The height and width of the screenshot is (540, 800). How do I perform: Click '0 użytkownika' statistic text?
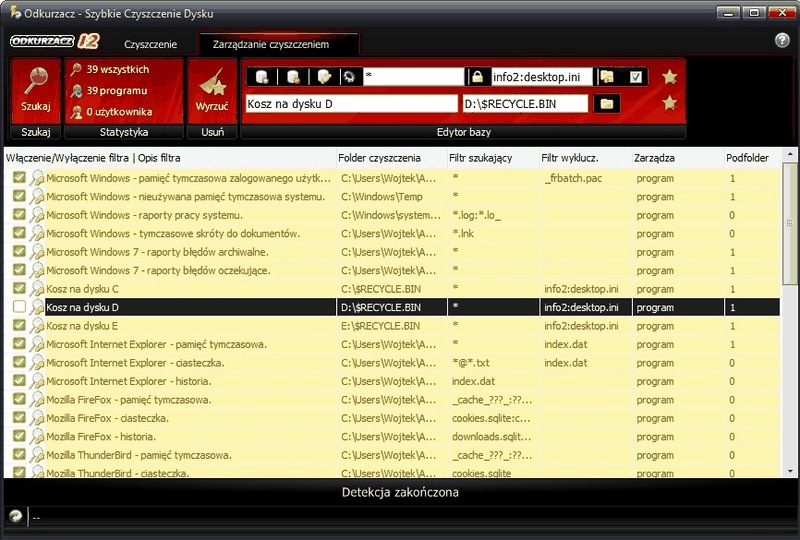(119, 112)
